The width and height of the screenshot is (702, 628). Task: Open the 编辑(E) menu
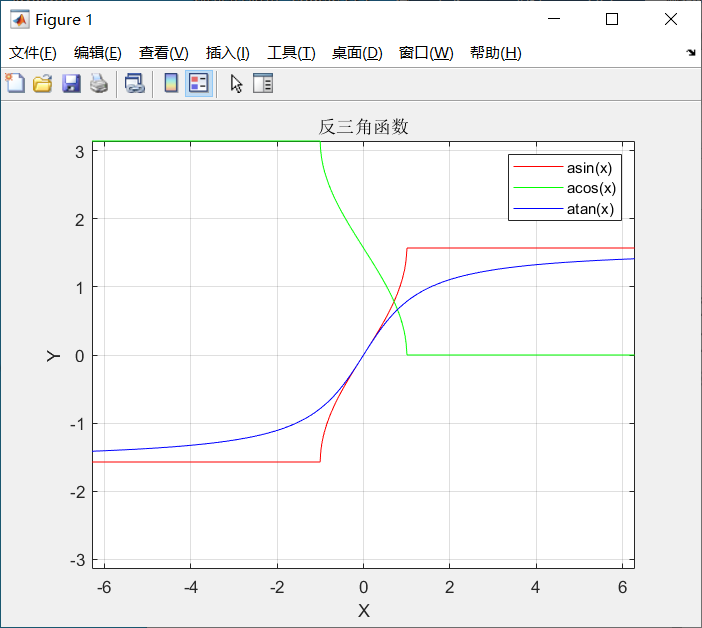click(x=98, y=53)
